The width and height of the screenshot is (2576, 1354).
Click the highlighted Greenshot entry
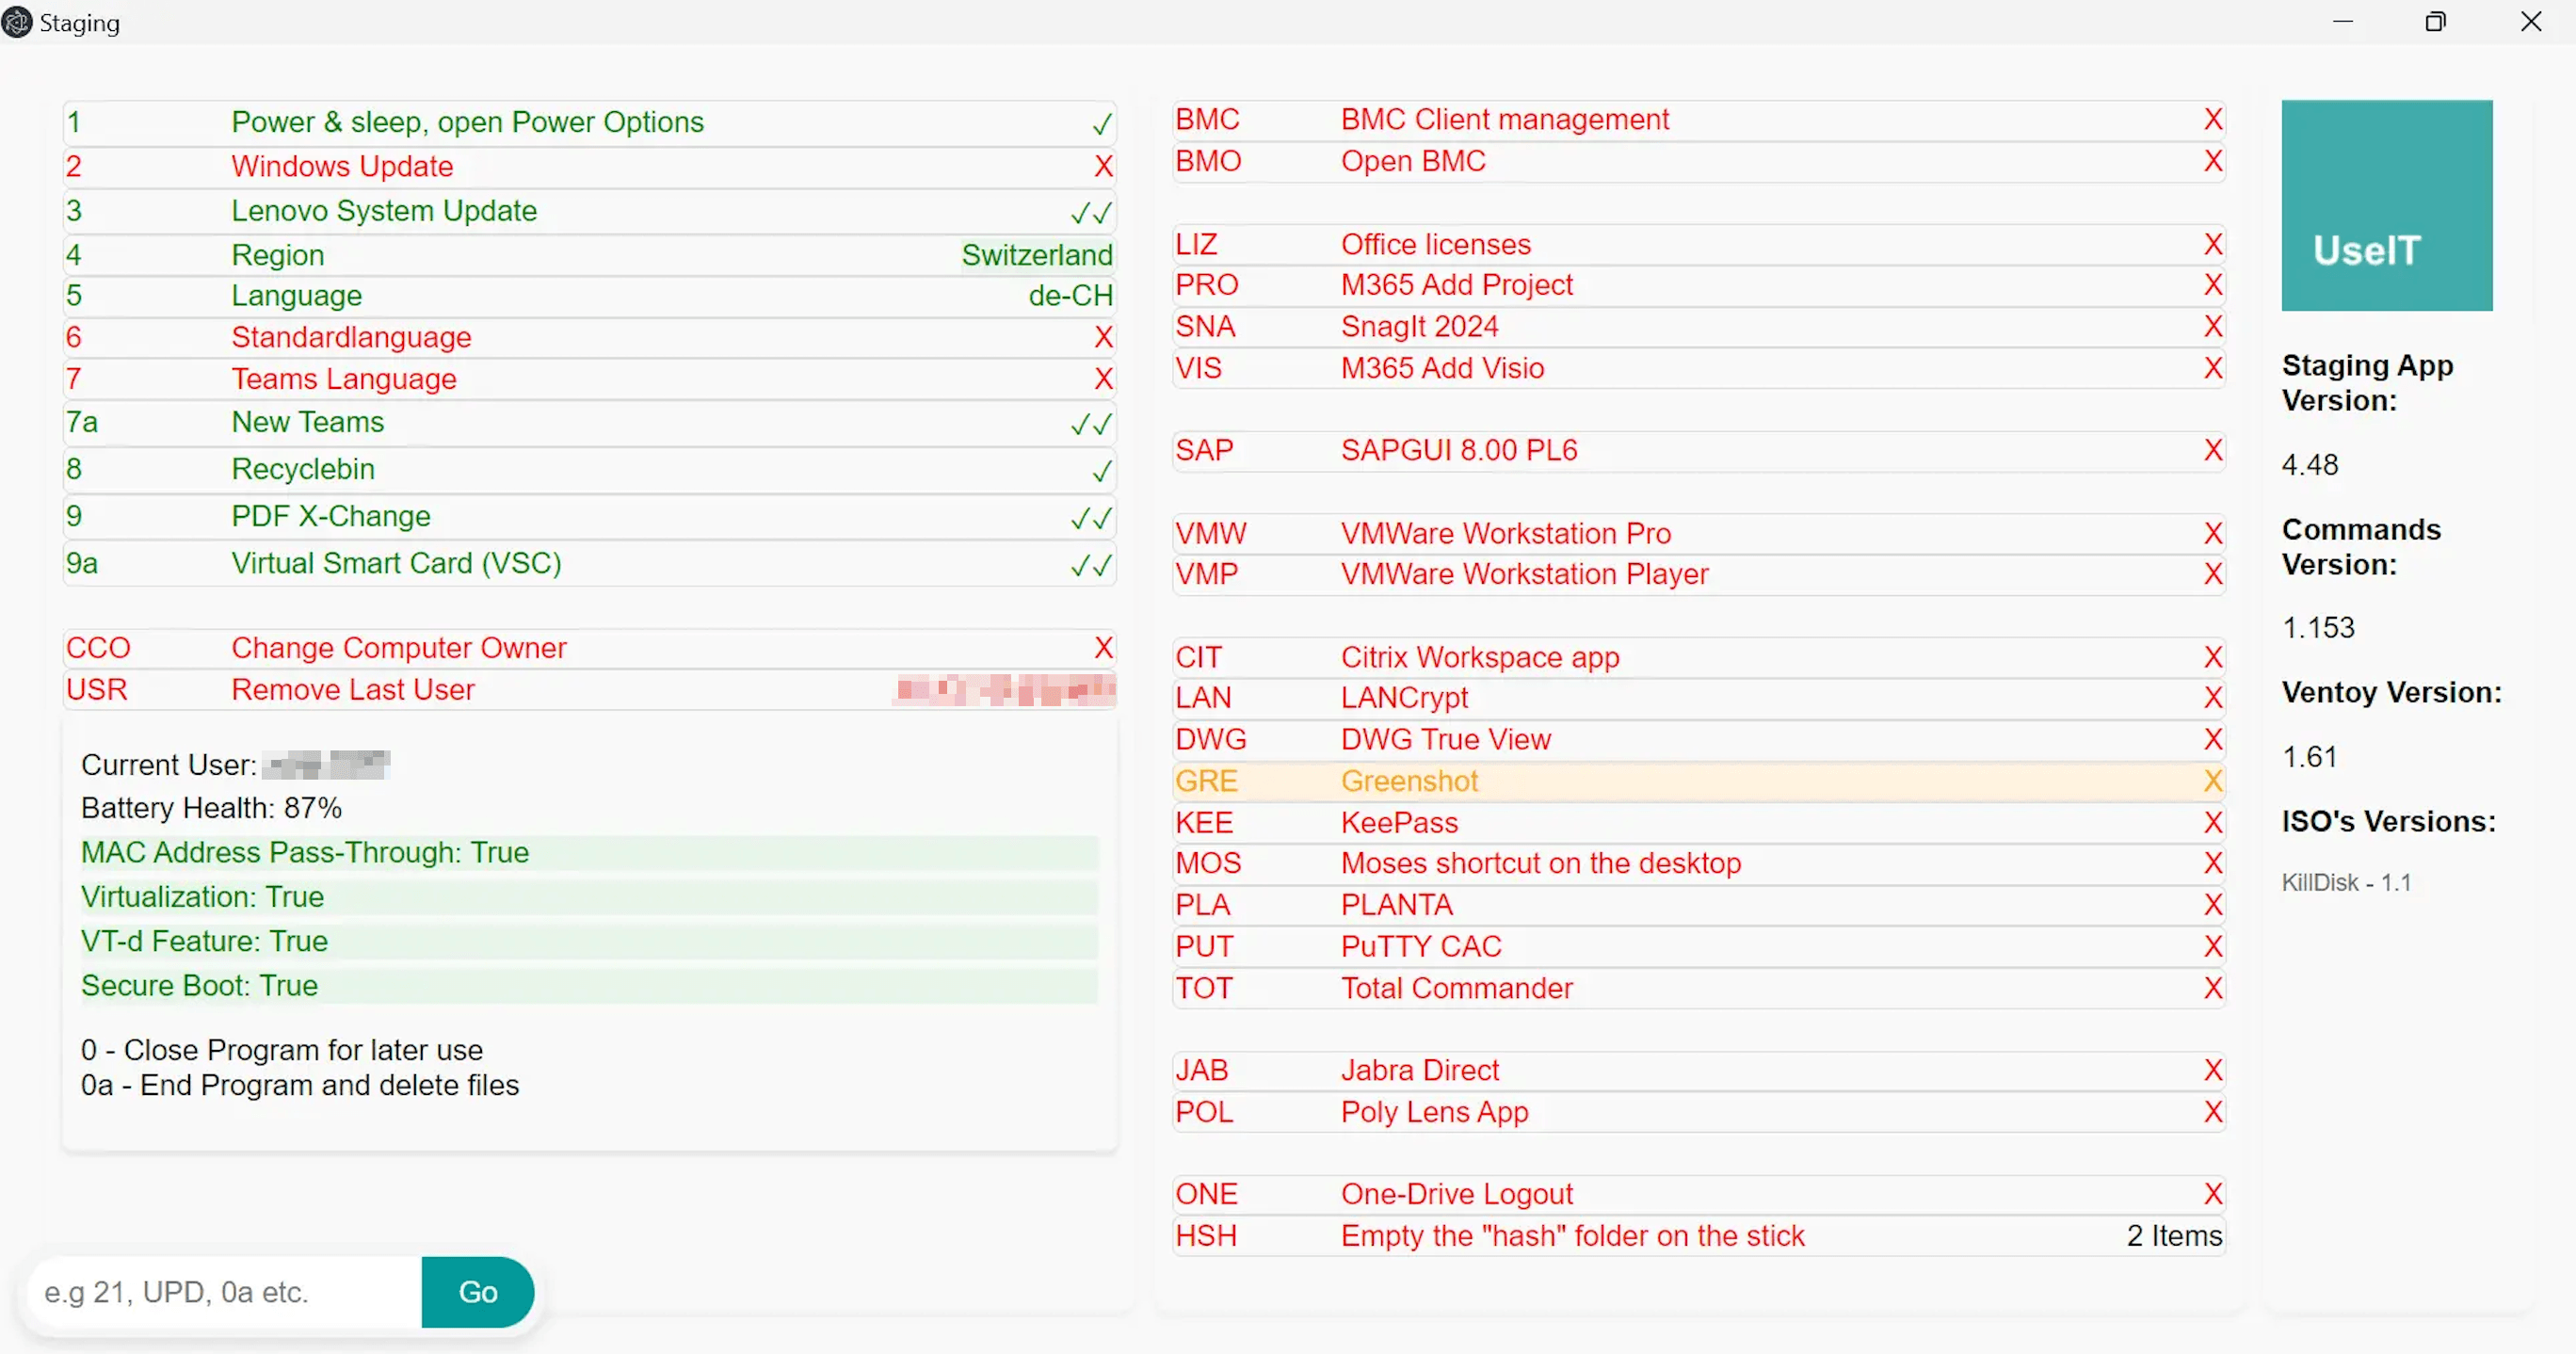pos(1698,782)
